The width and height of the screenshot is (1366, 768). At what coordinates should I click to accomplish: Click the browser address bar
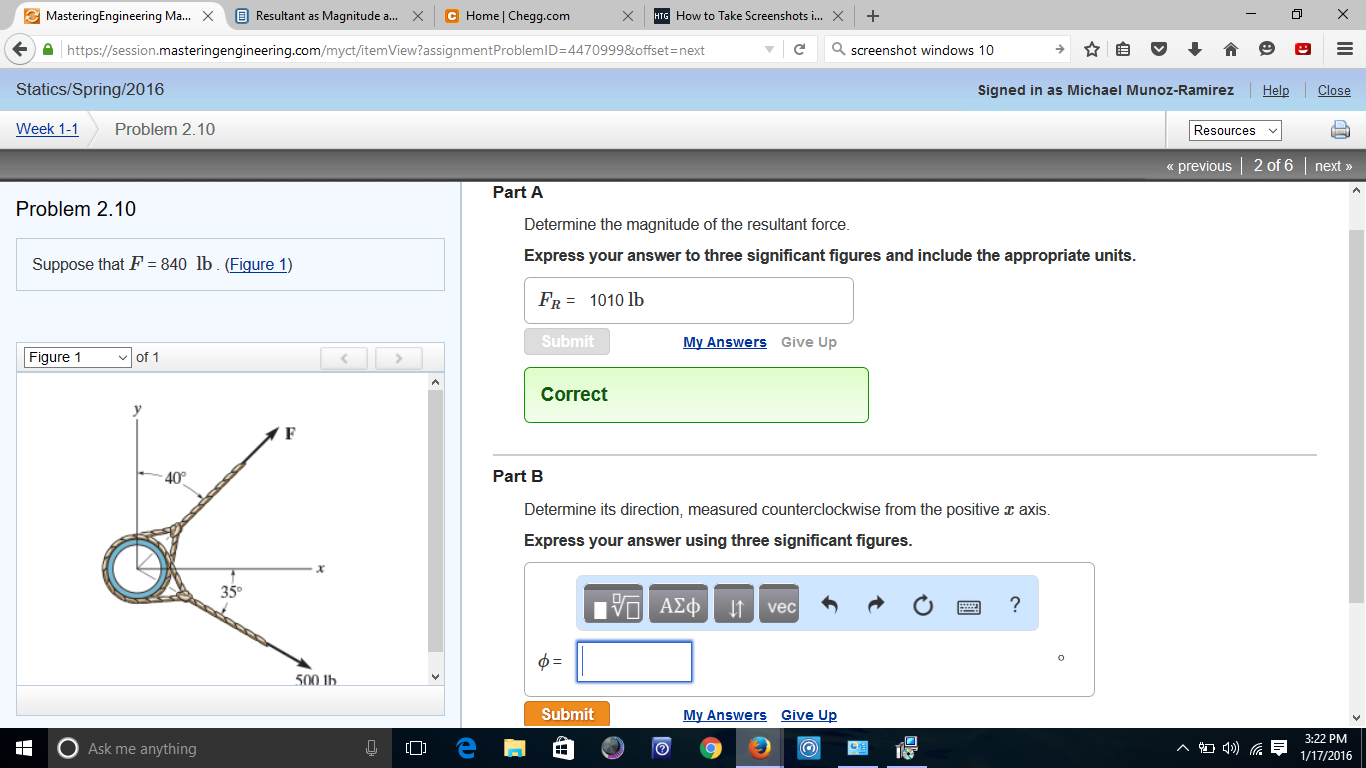410,50
